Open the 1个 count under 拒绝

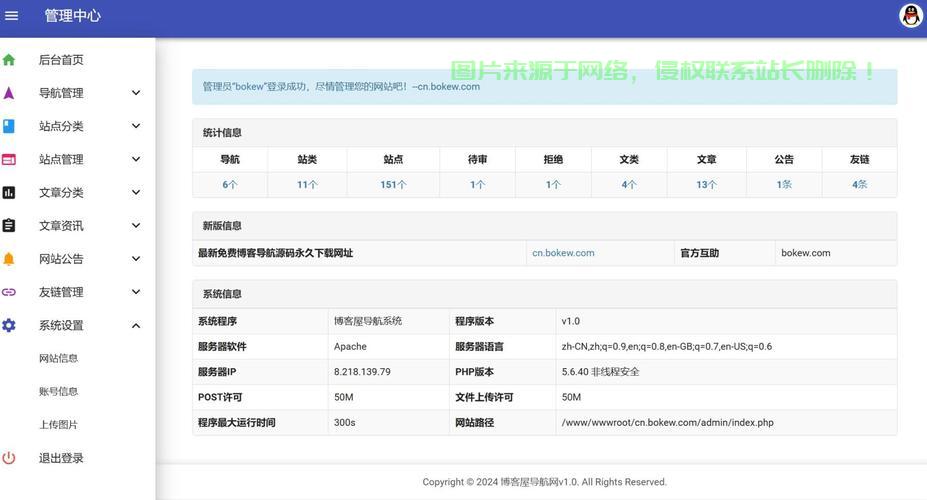(x=553, y=184)
